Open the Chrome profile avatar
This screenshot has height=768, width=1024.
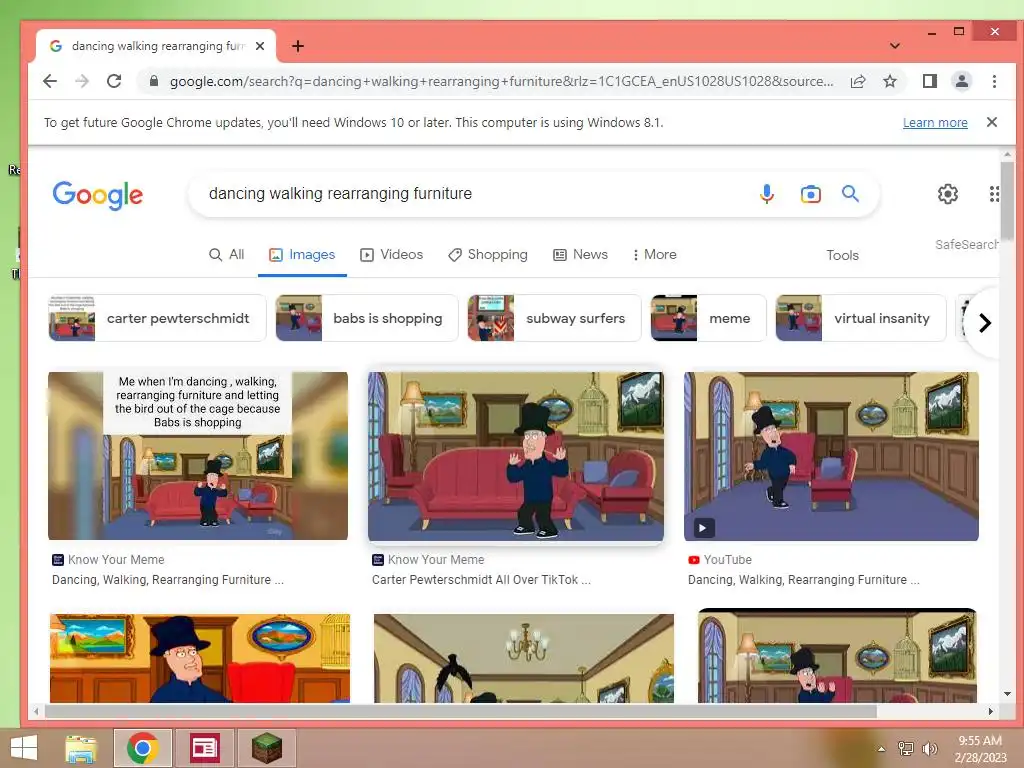click(961, 81)
